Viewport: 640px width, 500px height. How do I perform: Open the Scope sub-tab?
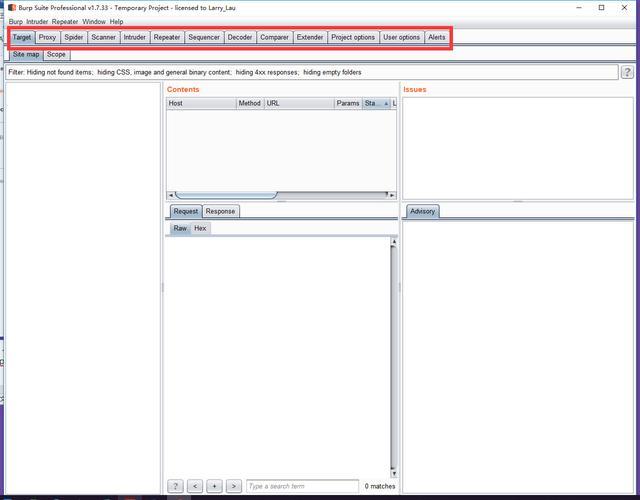[56, 54]
